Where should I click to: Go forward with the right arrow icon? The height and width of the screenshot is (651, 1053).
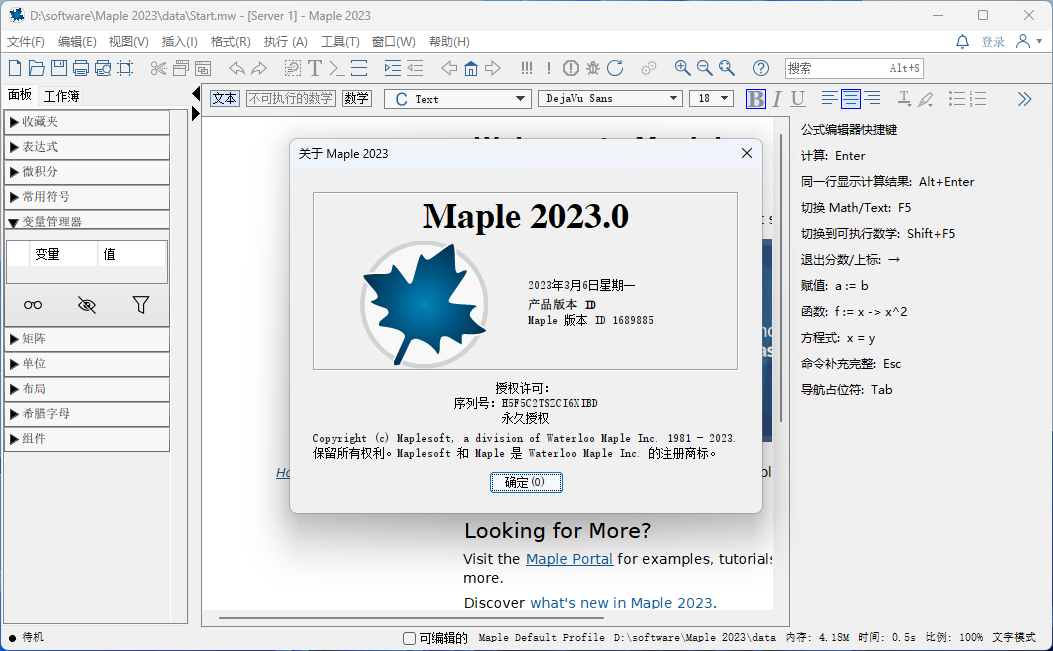pos(493,68)
